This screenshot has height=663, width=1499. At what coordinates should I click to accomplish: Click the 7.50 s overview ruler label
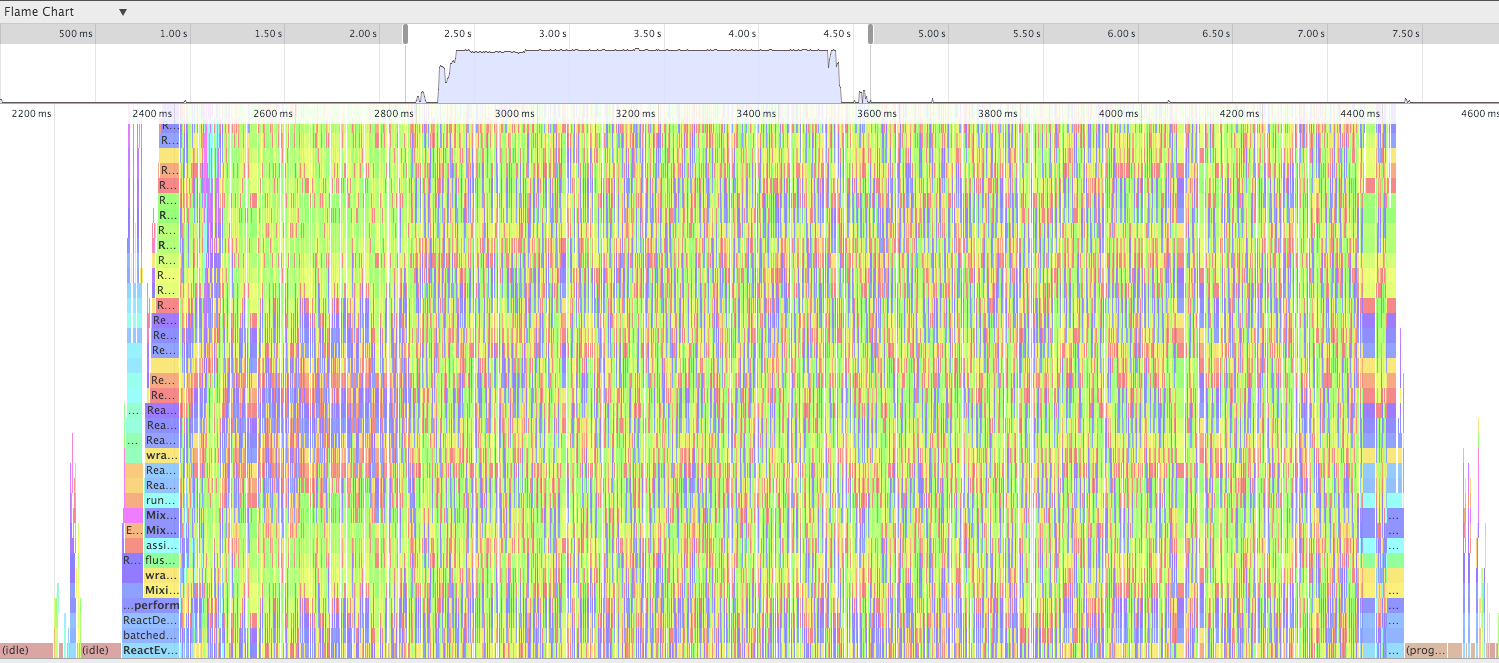pos(1405,34)
